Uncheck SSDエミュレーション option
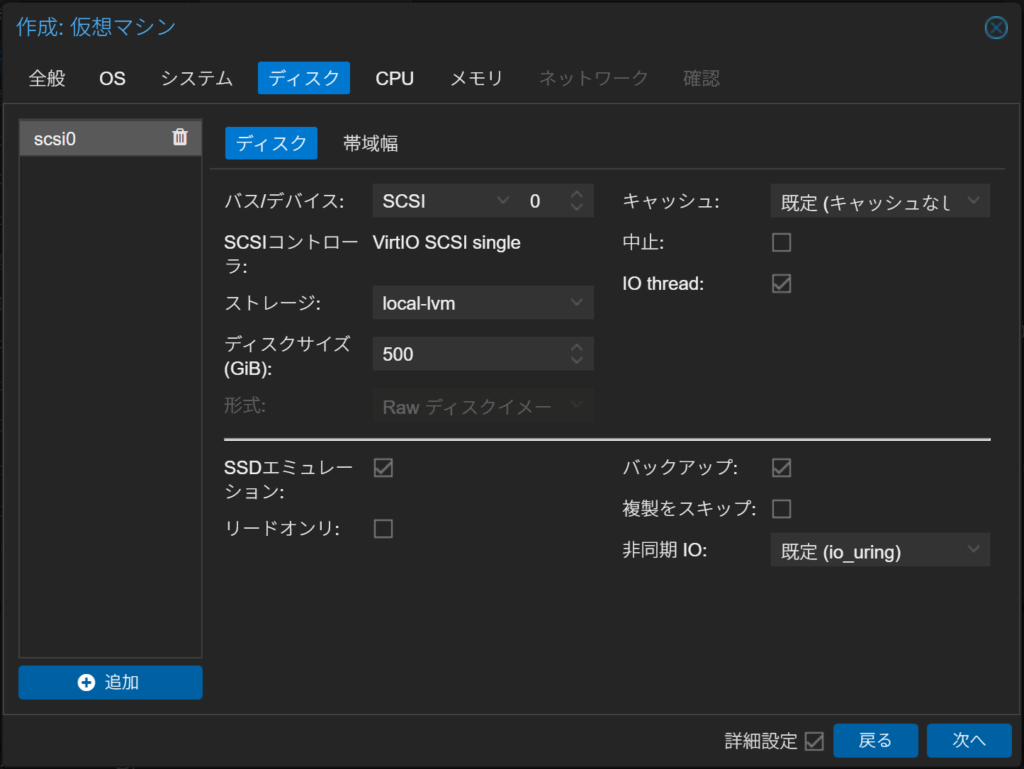This screenshot has height=769, width=1024. 383,468
